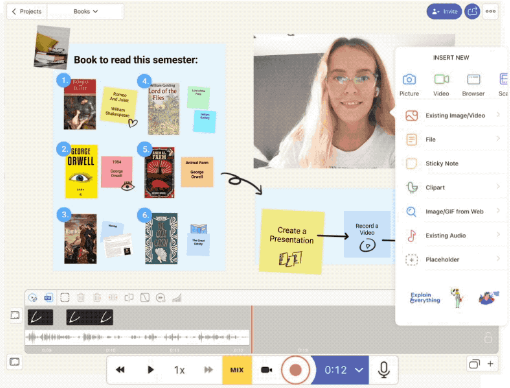Toggle the MIX recording mode
Viewport: 510px width, 388px height.
point(237,370)
